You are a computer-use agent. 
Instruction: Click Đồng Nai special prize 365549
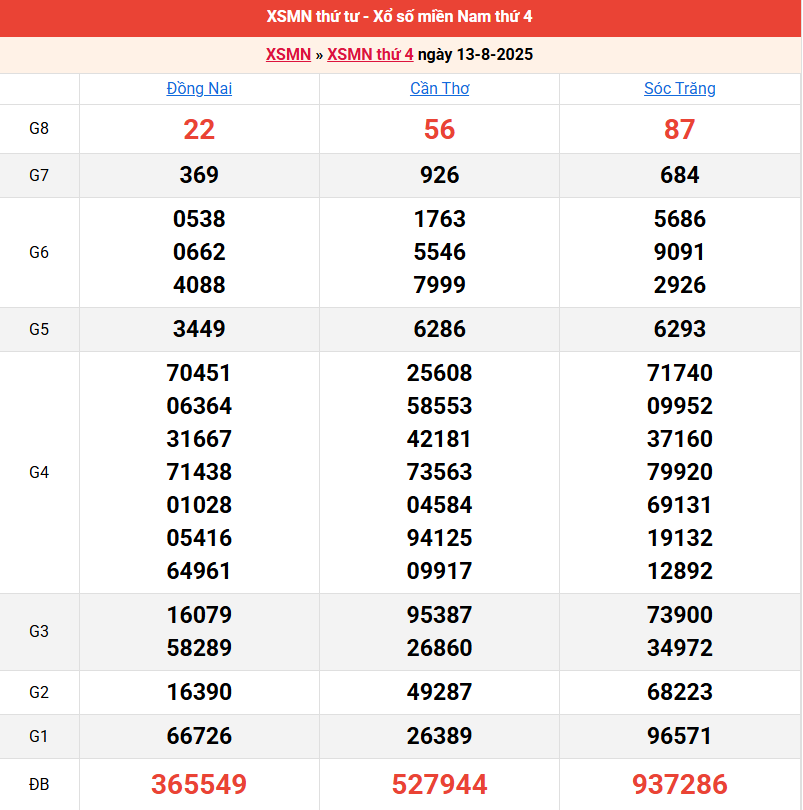coord(199,785)
